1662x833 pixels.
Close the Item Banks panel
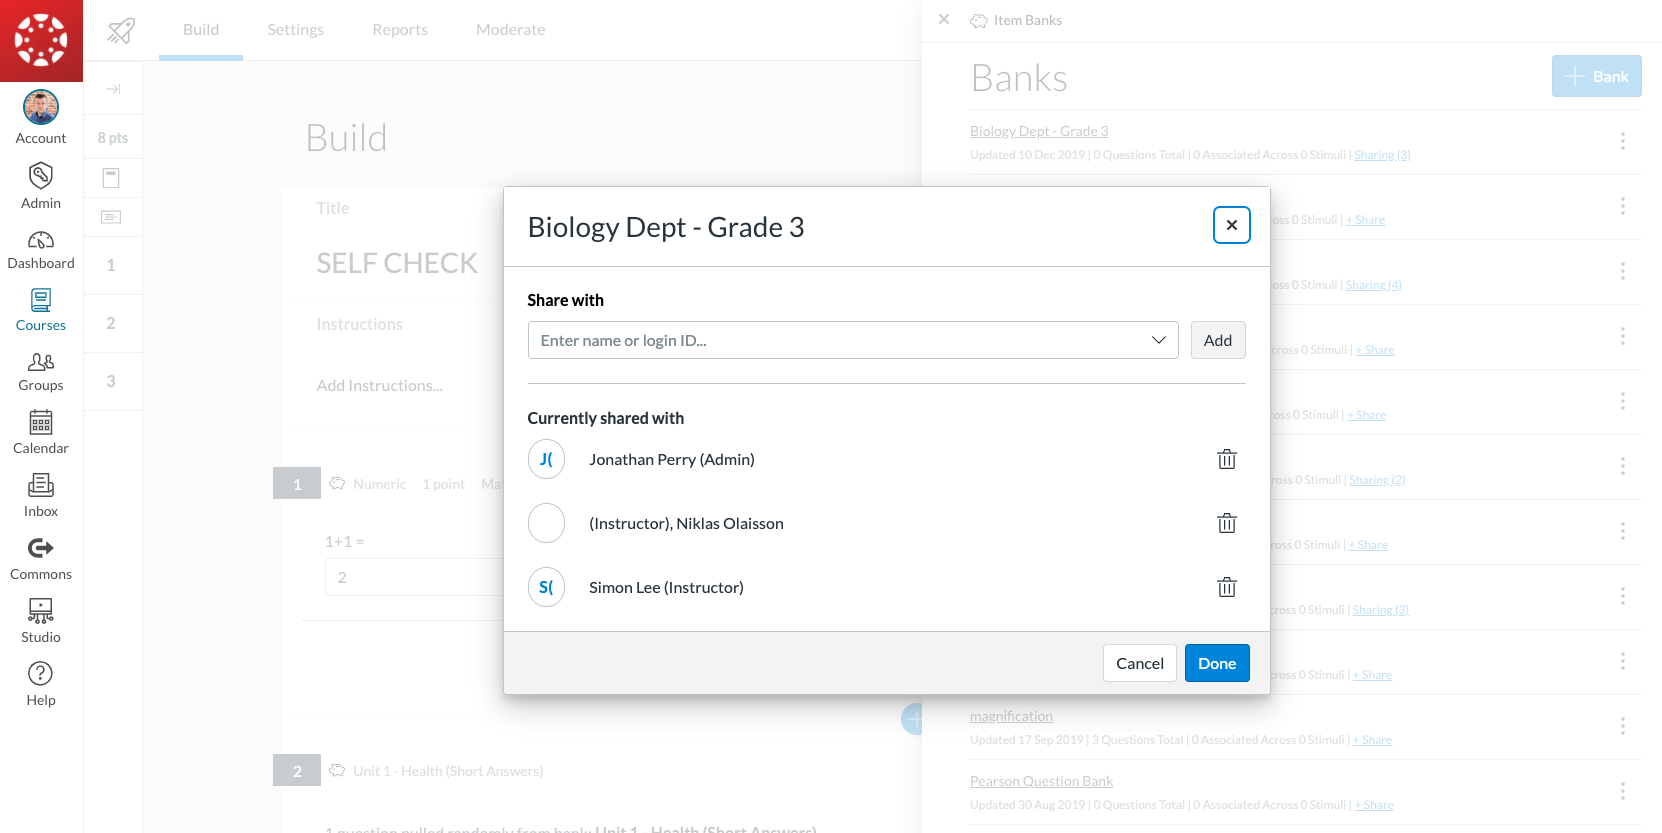click(944, 19)
